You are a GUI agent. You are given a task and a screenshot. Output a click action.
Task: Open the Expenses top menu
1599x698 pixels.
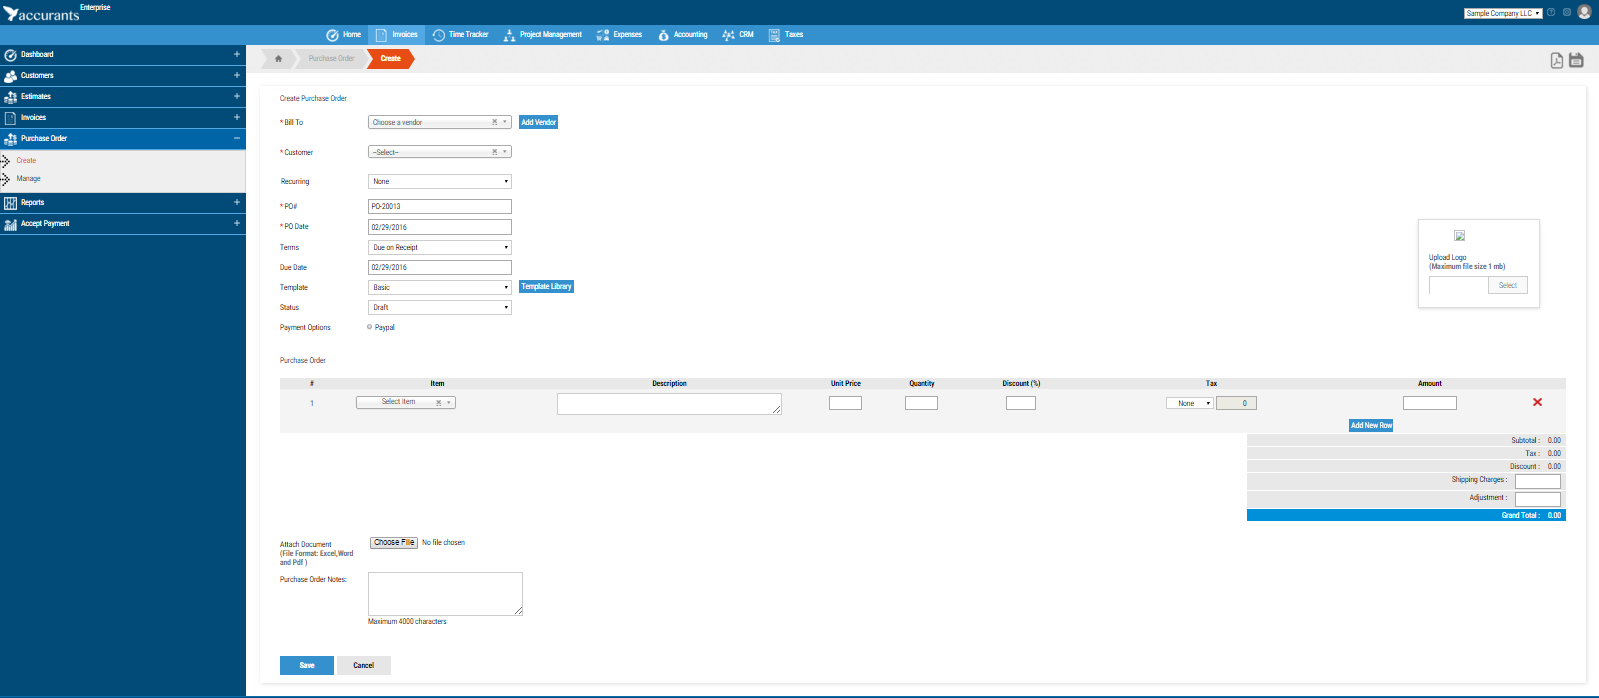tap(619, 35)
